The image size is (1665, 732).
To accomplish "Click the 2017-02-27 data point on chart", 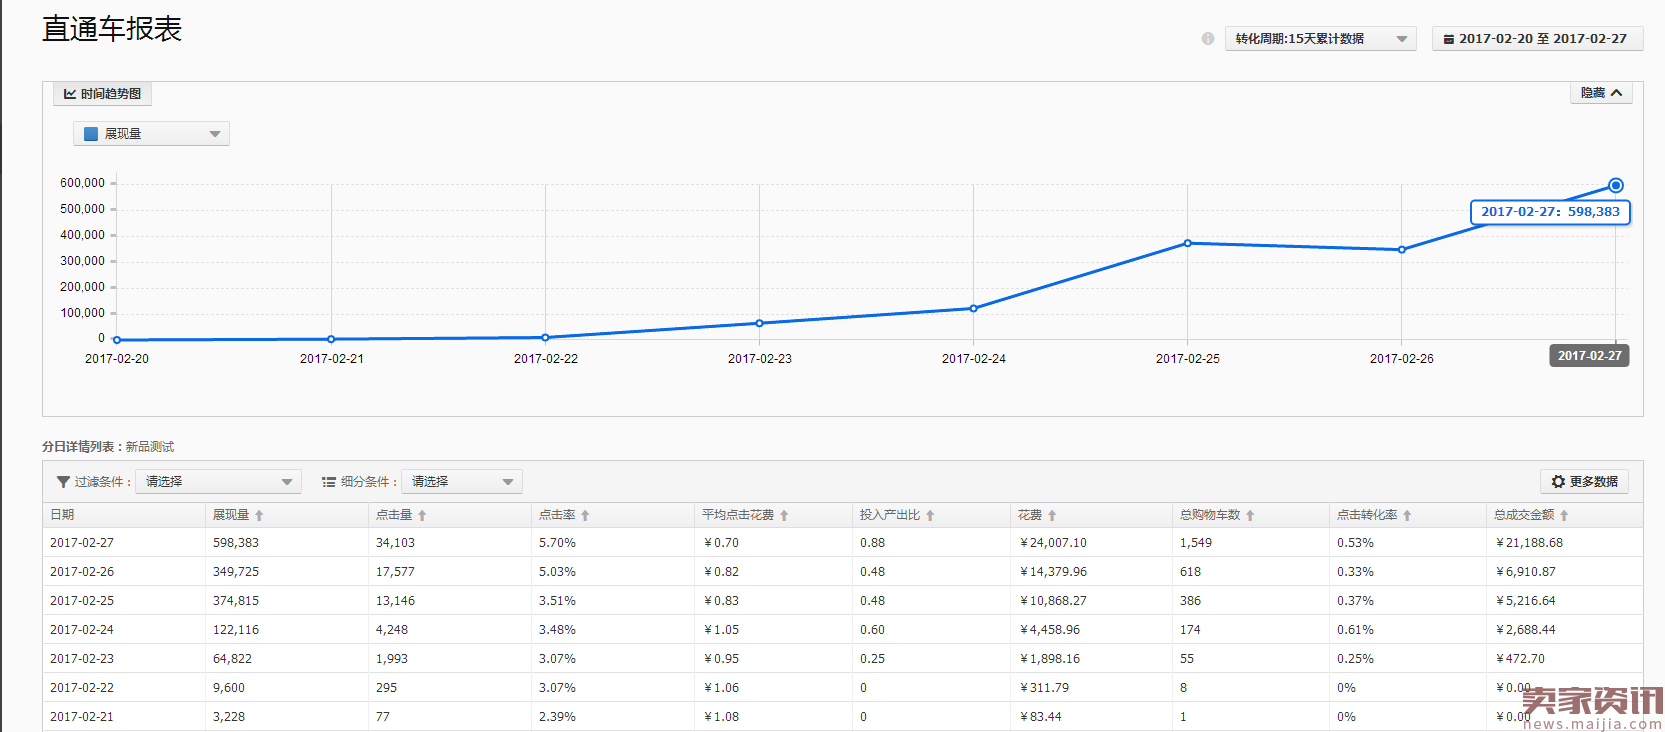I will pyautogui.click(x=1615, y=186).
